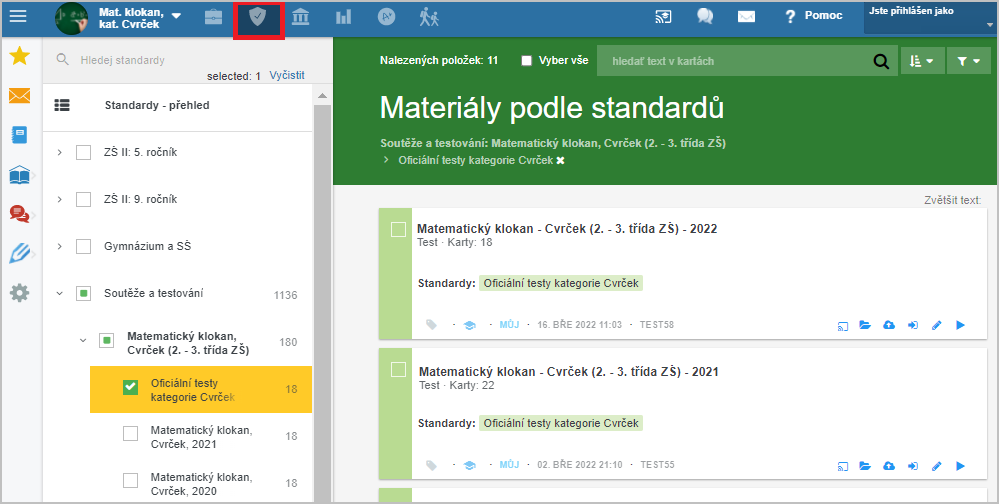The width and height of the screenshot is (999, 504).
Task: Cast the 2021 Cvrček test
Action: click(842, 466)
